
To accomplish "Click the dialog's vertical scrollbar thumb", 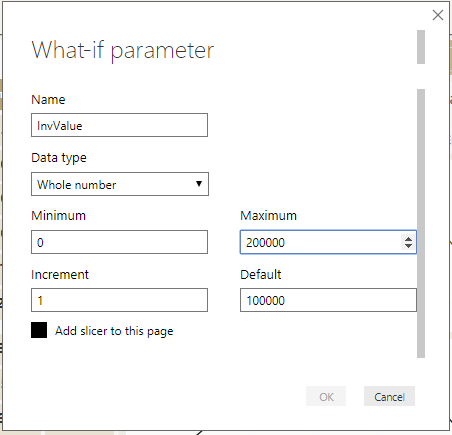I will point(421,223).
